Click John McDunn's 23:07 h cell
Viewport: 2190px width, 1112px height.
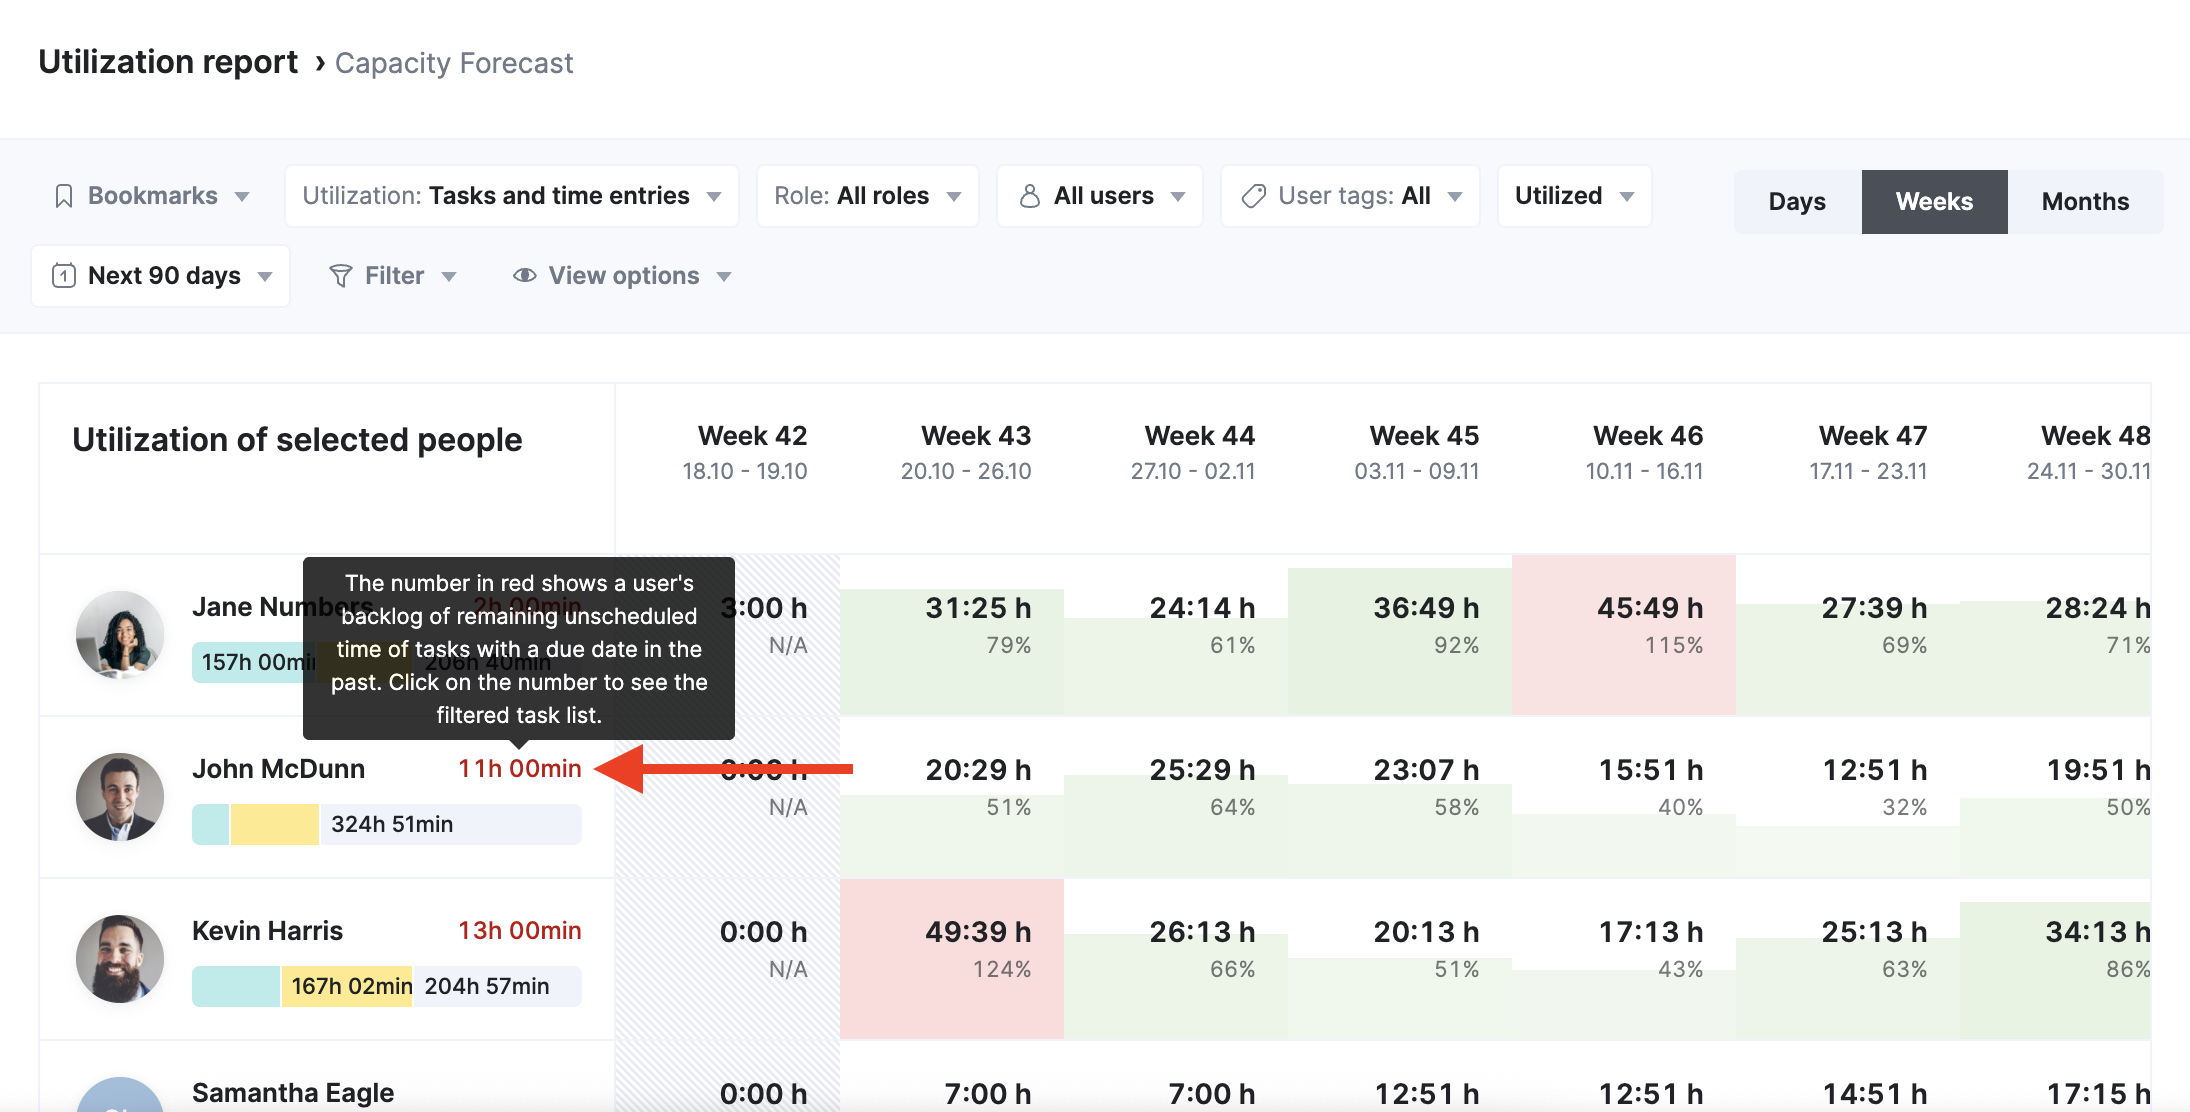coord(1400,797)
